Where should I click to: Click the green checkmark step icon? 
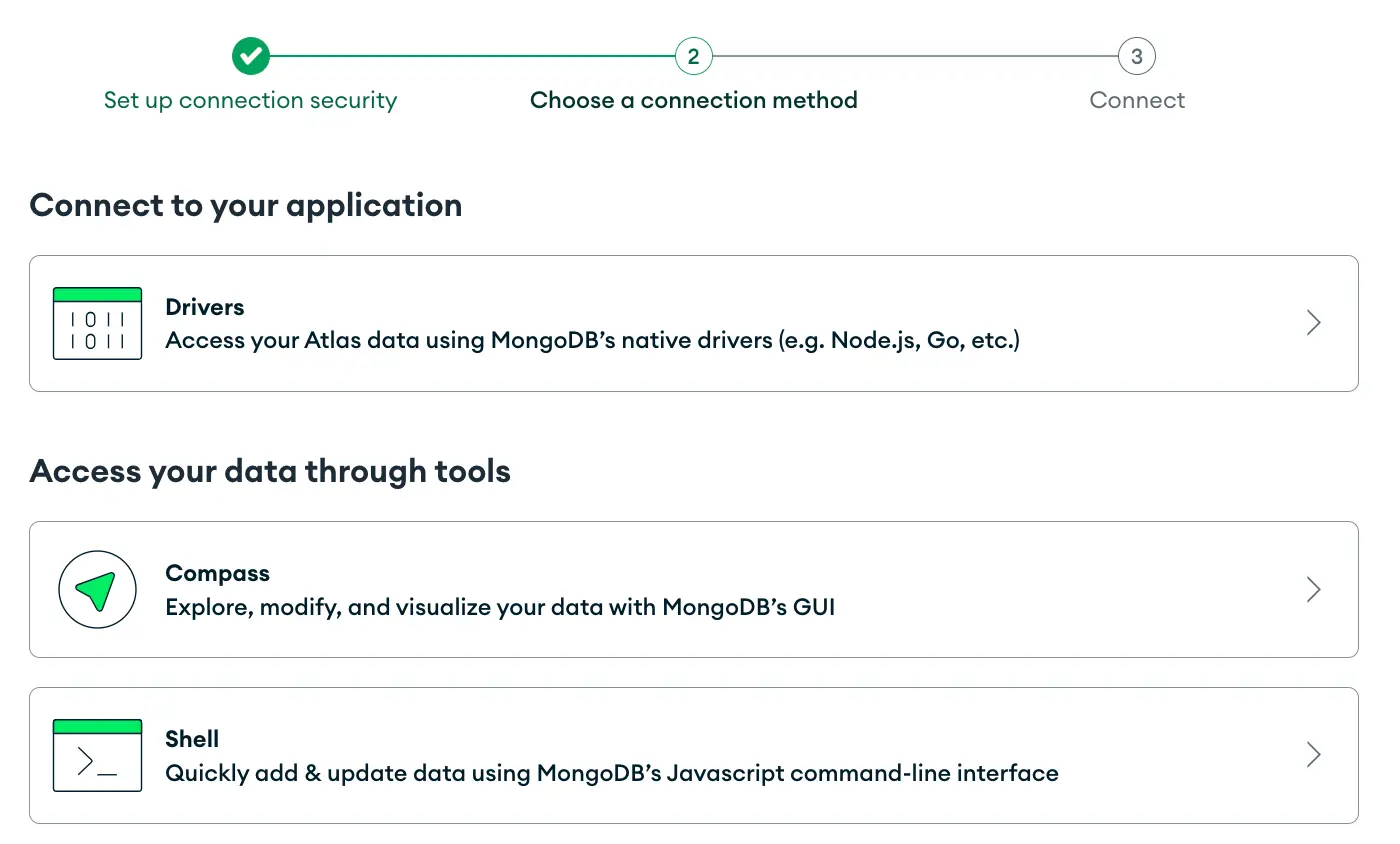click(x=250, y=56)
